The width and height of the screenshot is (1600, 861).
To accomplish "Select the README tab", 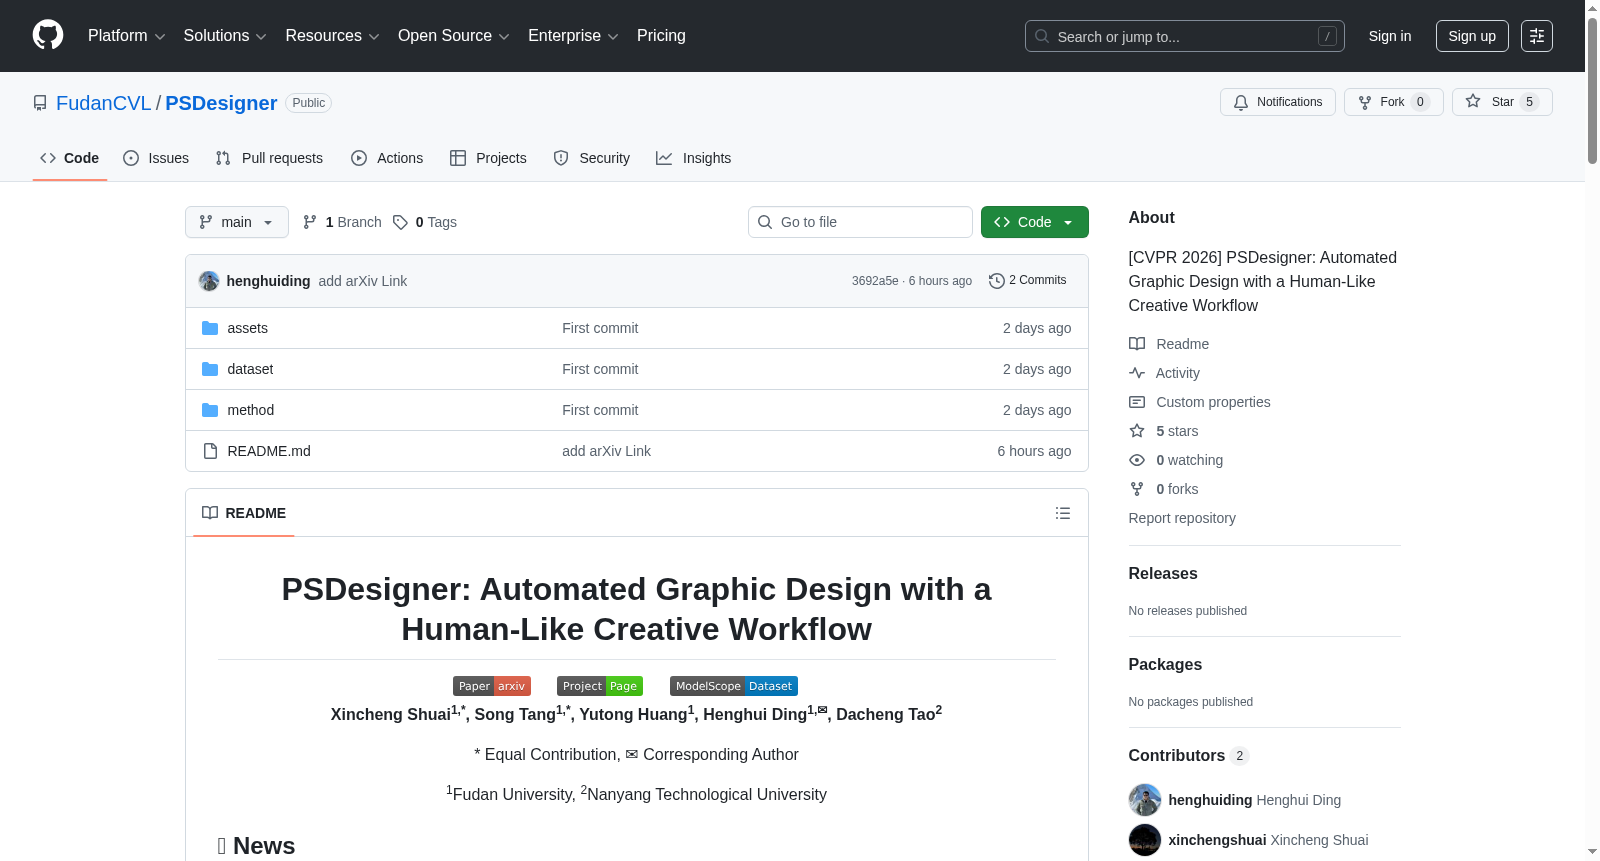I will pyautogui.click(x=244, y=513).
